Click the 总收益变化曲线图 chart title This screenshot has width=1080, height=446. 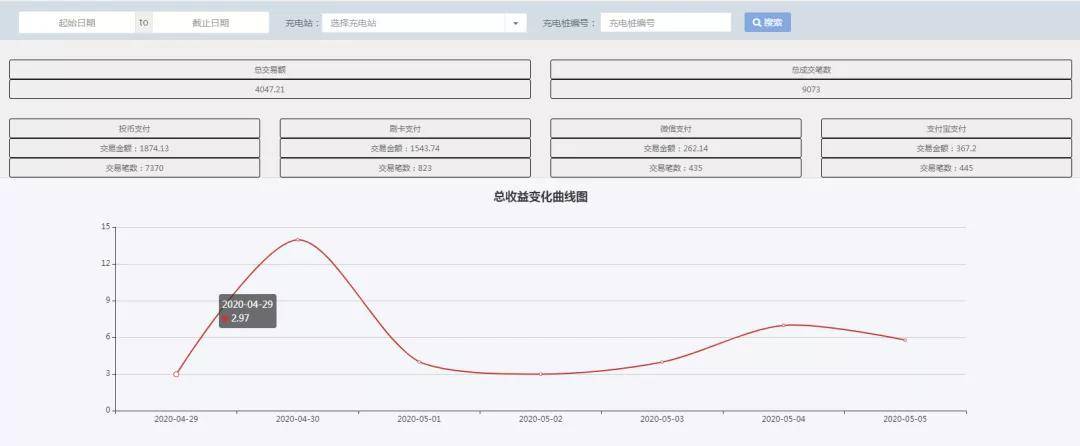541,198
